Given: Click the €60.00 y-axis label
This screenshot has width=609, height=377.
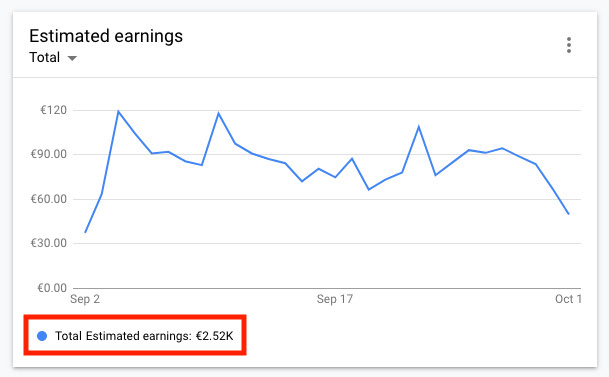Looking at the screenshot, I should 49,199.
